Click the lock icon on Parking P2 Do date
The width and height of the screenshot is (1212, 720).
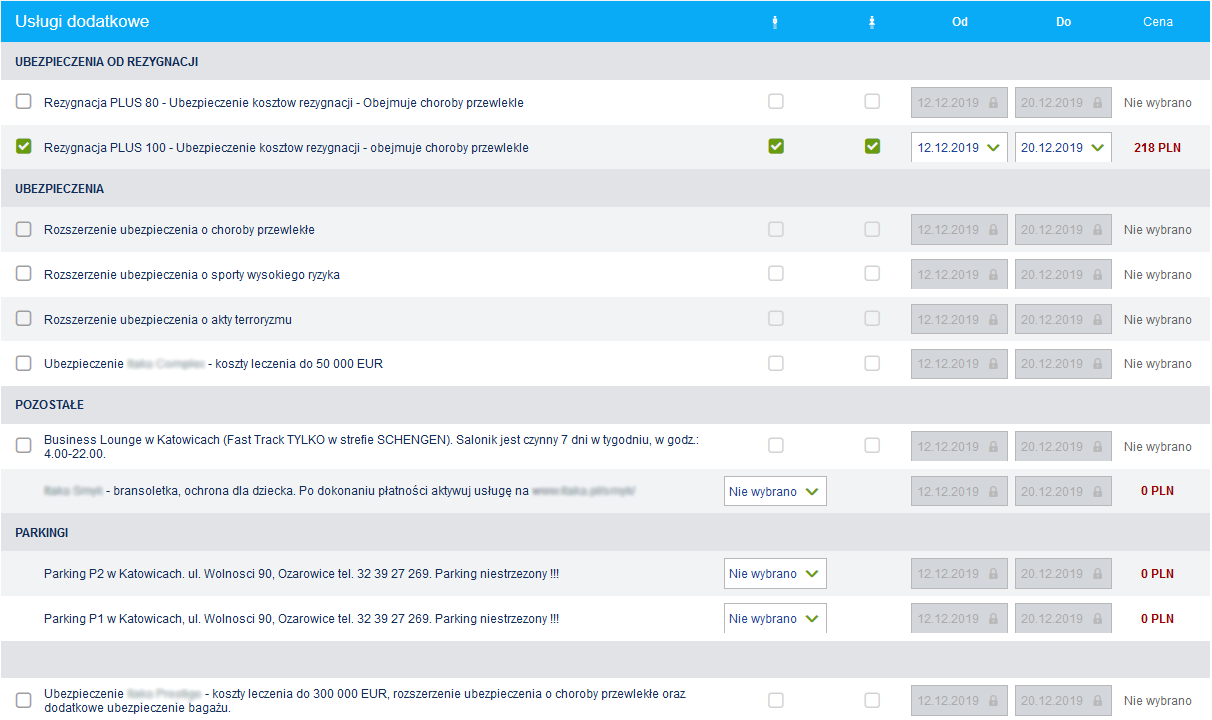(x=1100, y=573)
